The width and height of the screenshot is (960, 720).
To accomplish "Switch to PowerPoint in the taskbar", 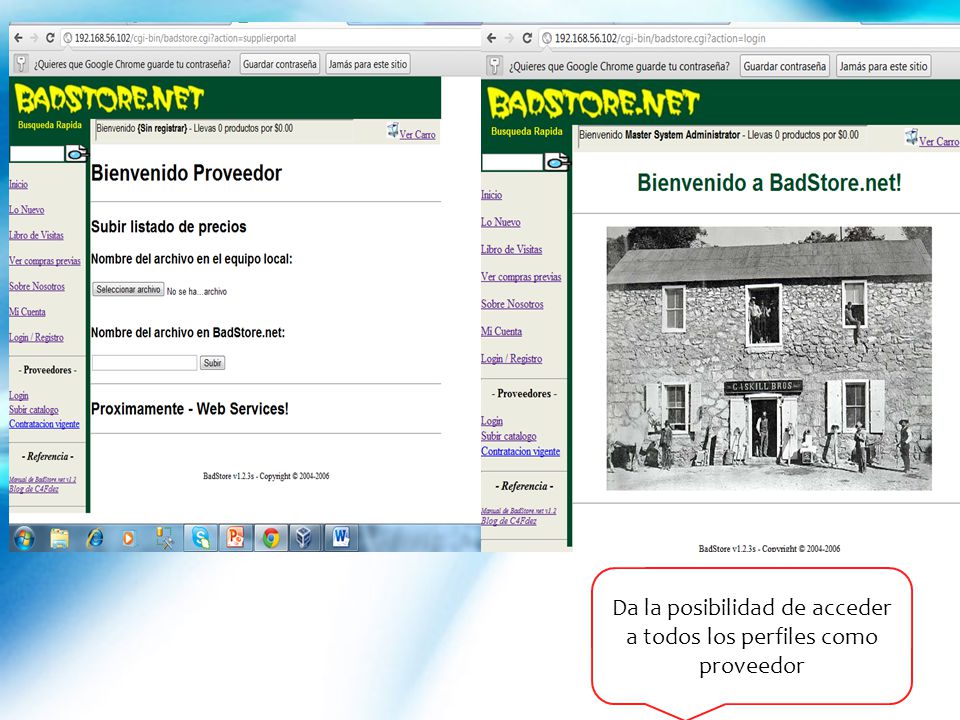I will [235, 538].
